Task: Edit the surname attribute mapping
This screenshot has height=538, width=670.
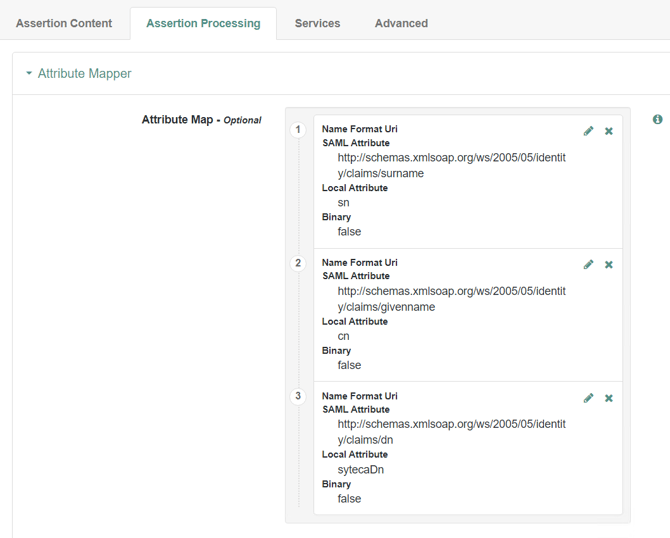Action: point(588,131)
